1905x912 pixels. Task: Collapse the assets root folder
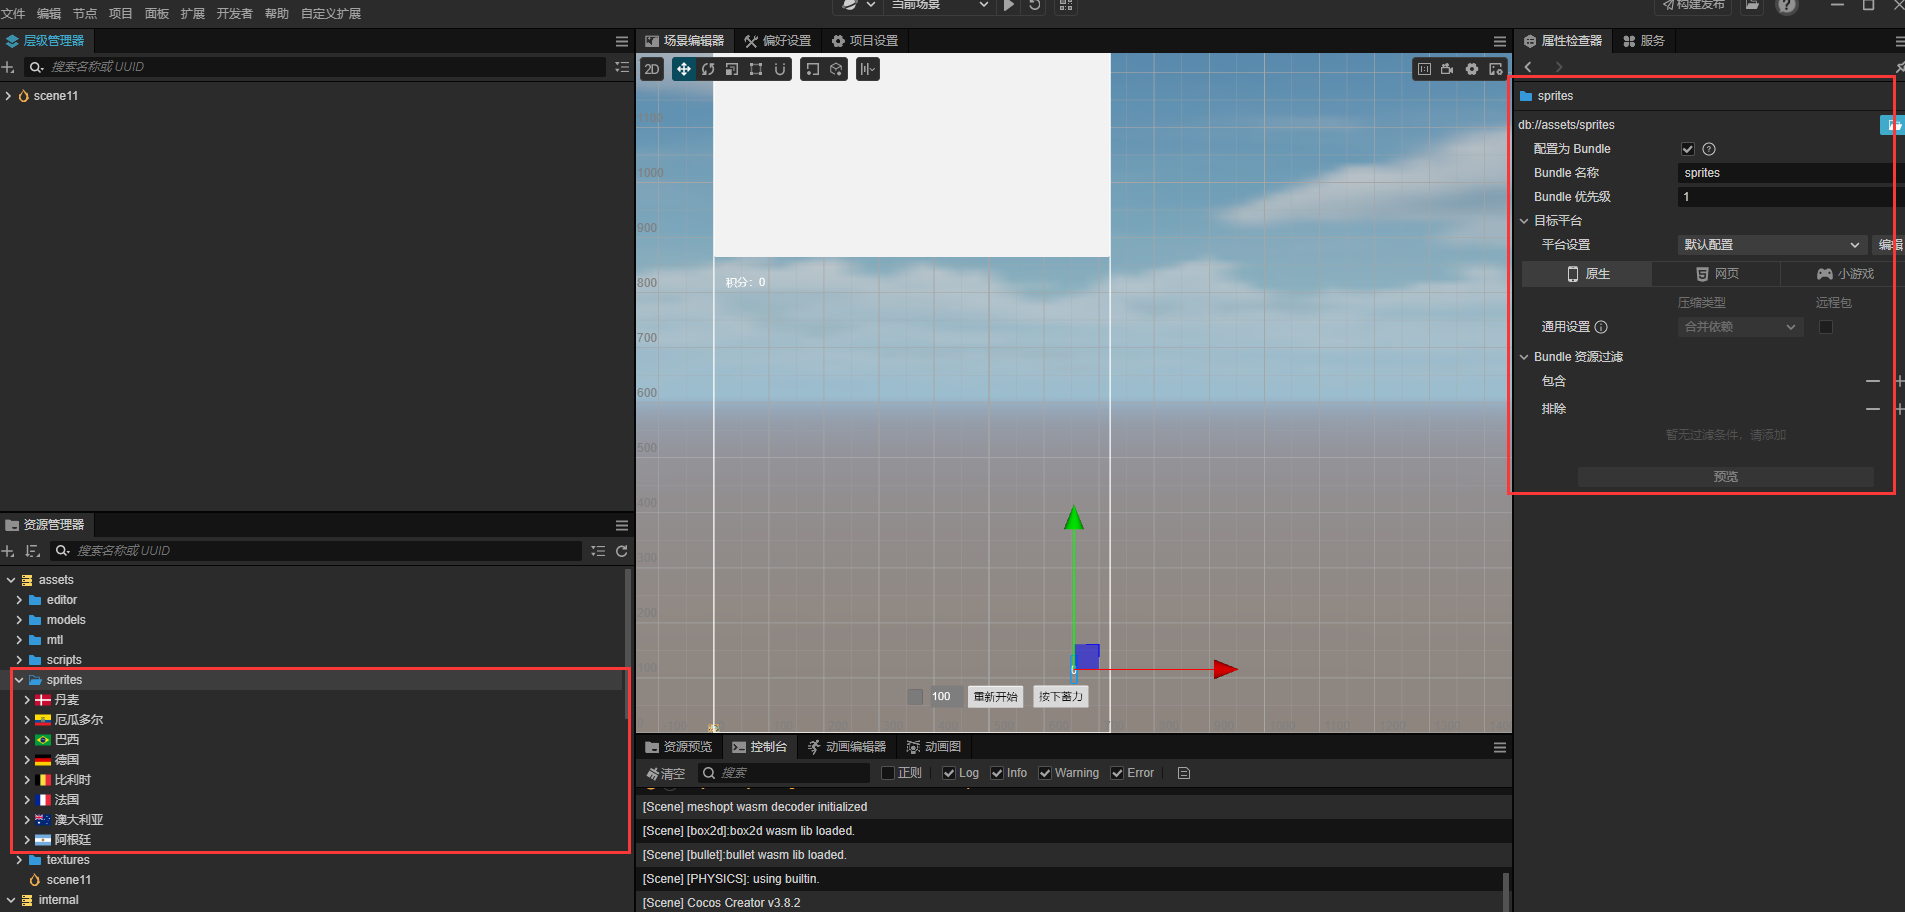click(x=11, y=580)
